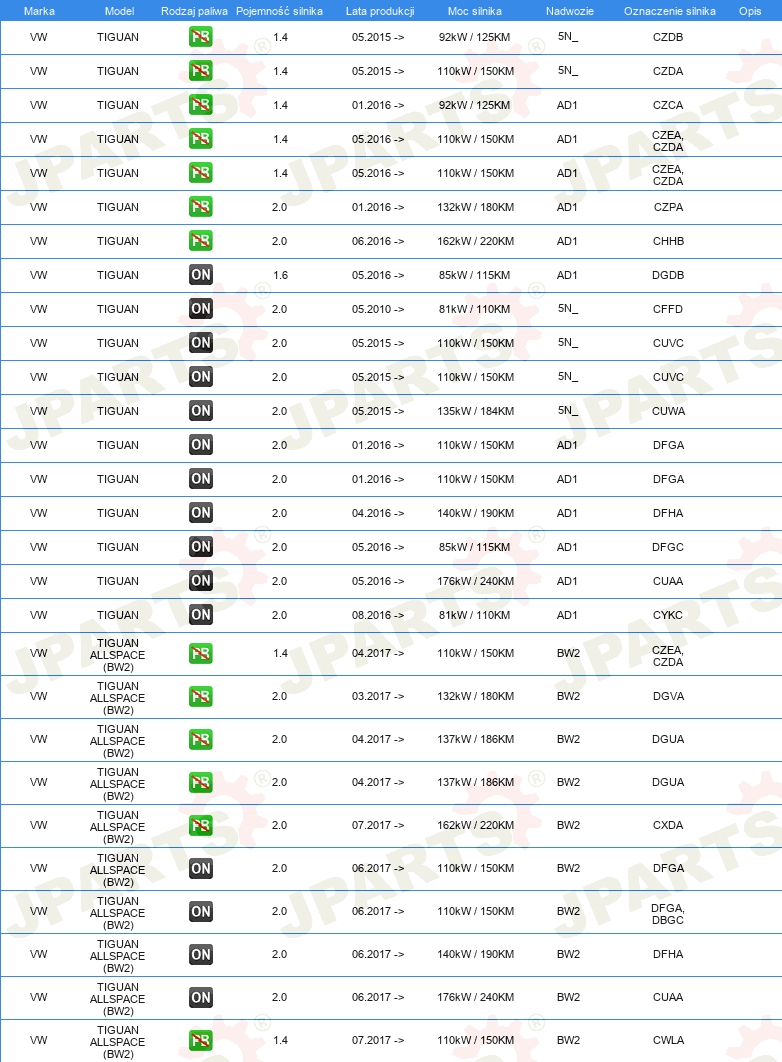Click the CWLA engine code cell
Screen dimensions: 782x1062
click(x=668, y=1040)
